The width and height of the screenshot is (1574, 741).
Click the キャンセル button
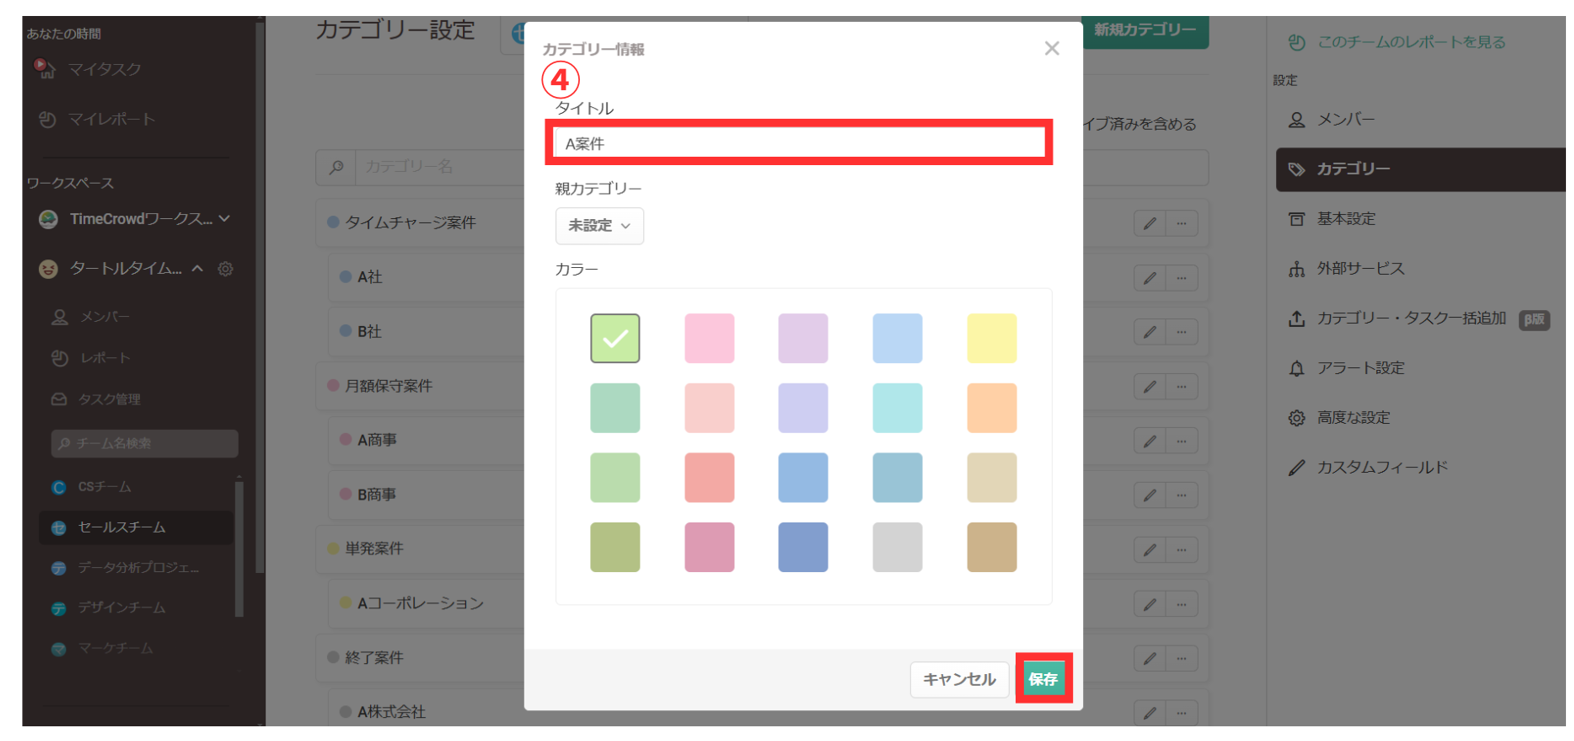coord(958,680)
